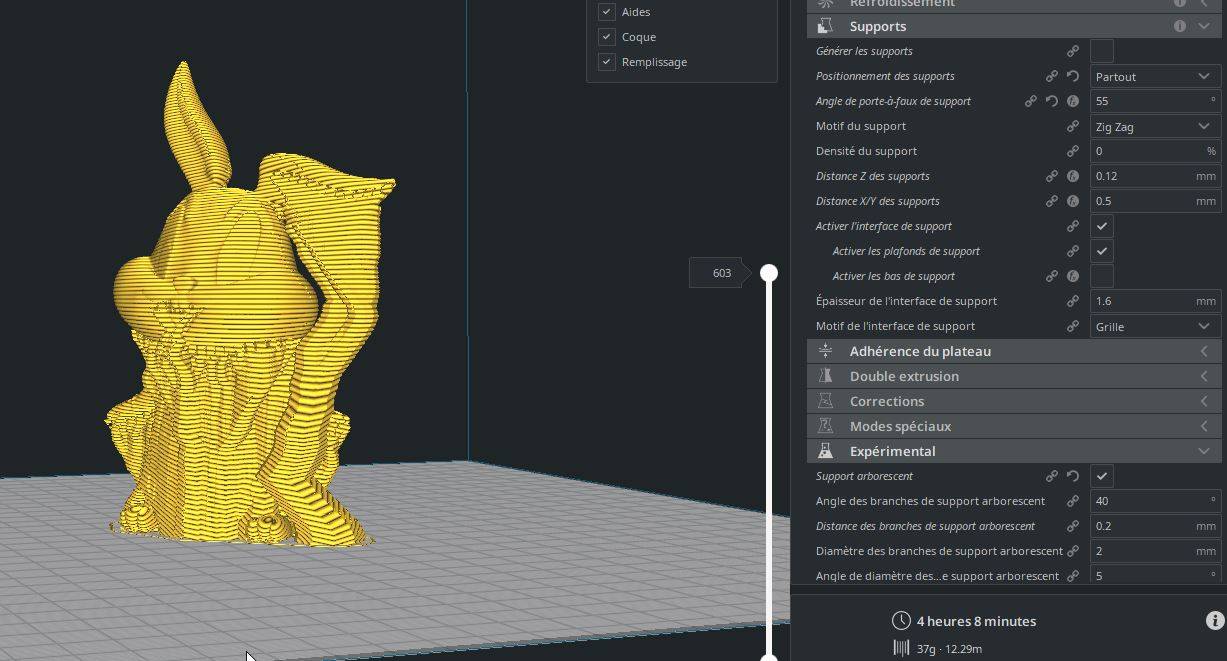Click info icon beside print time estimate
Screen dimensions: 1227x661
click(x=1215, y=621)
